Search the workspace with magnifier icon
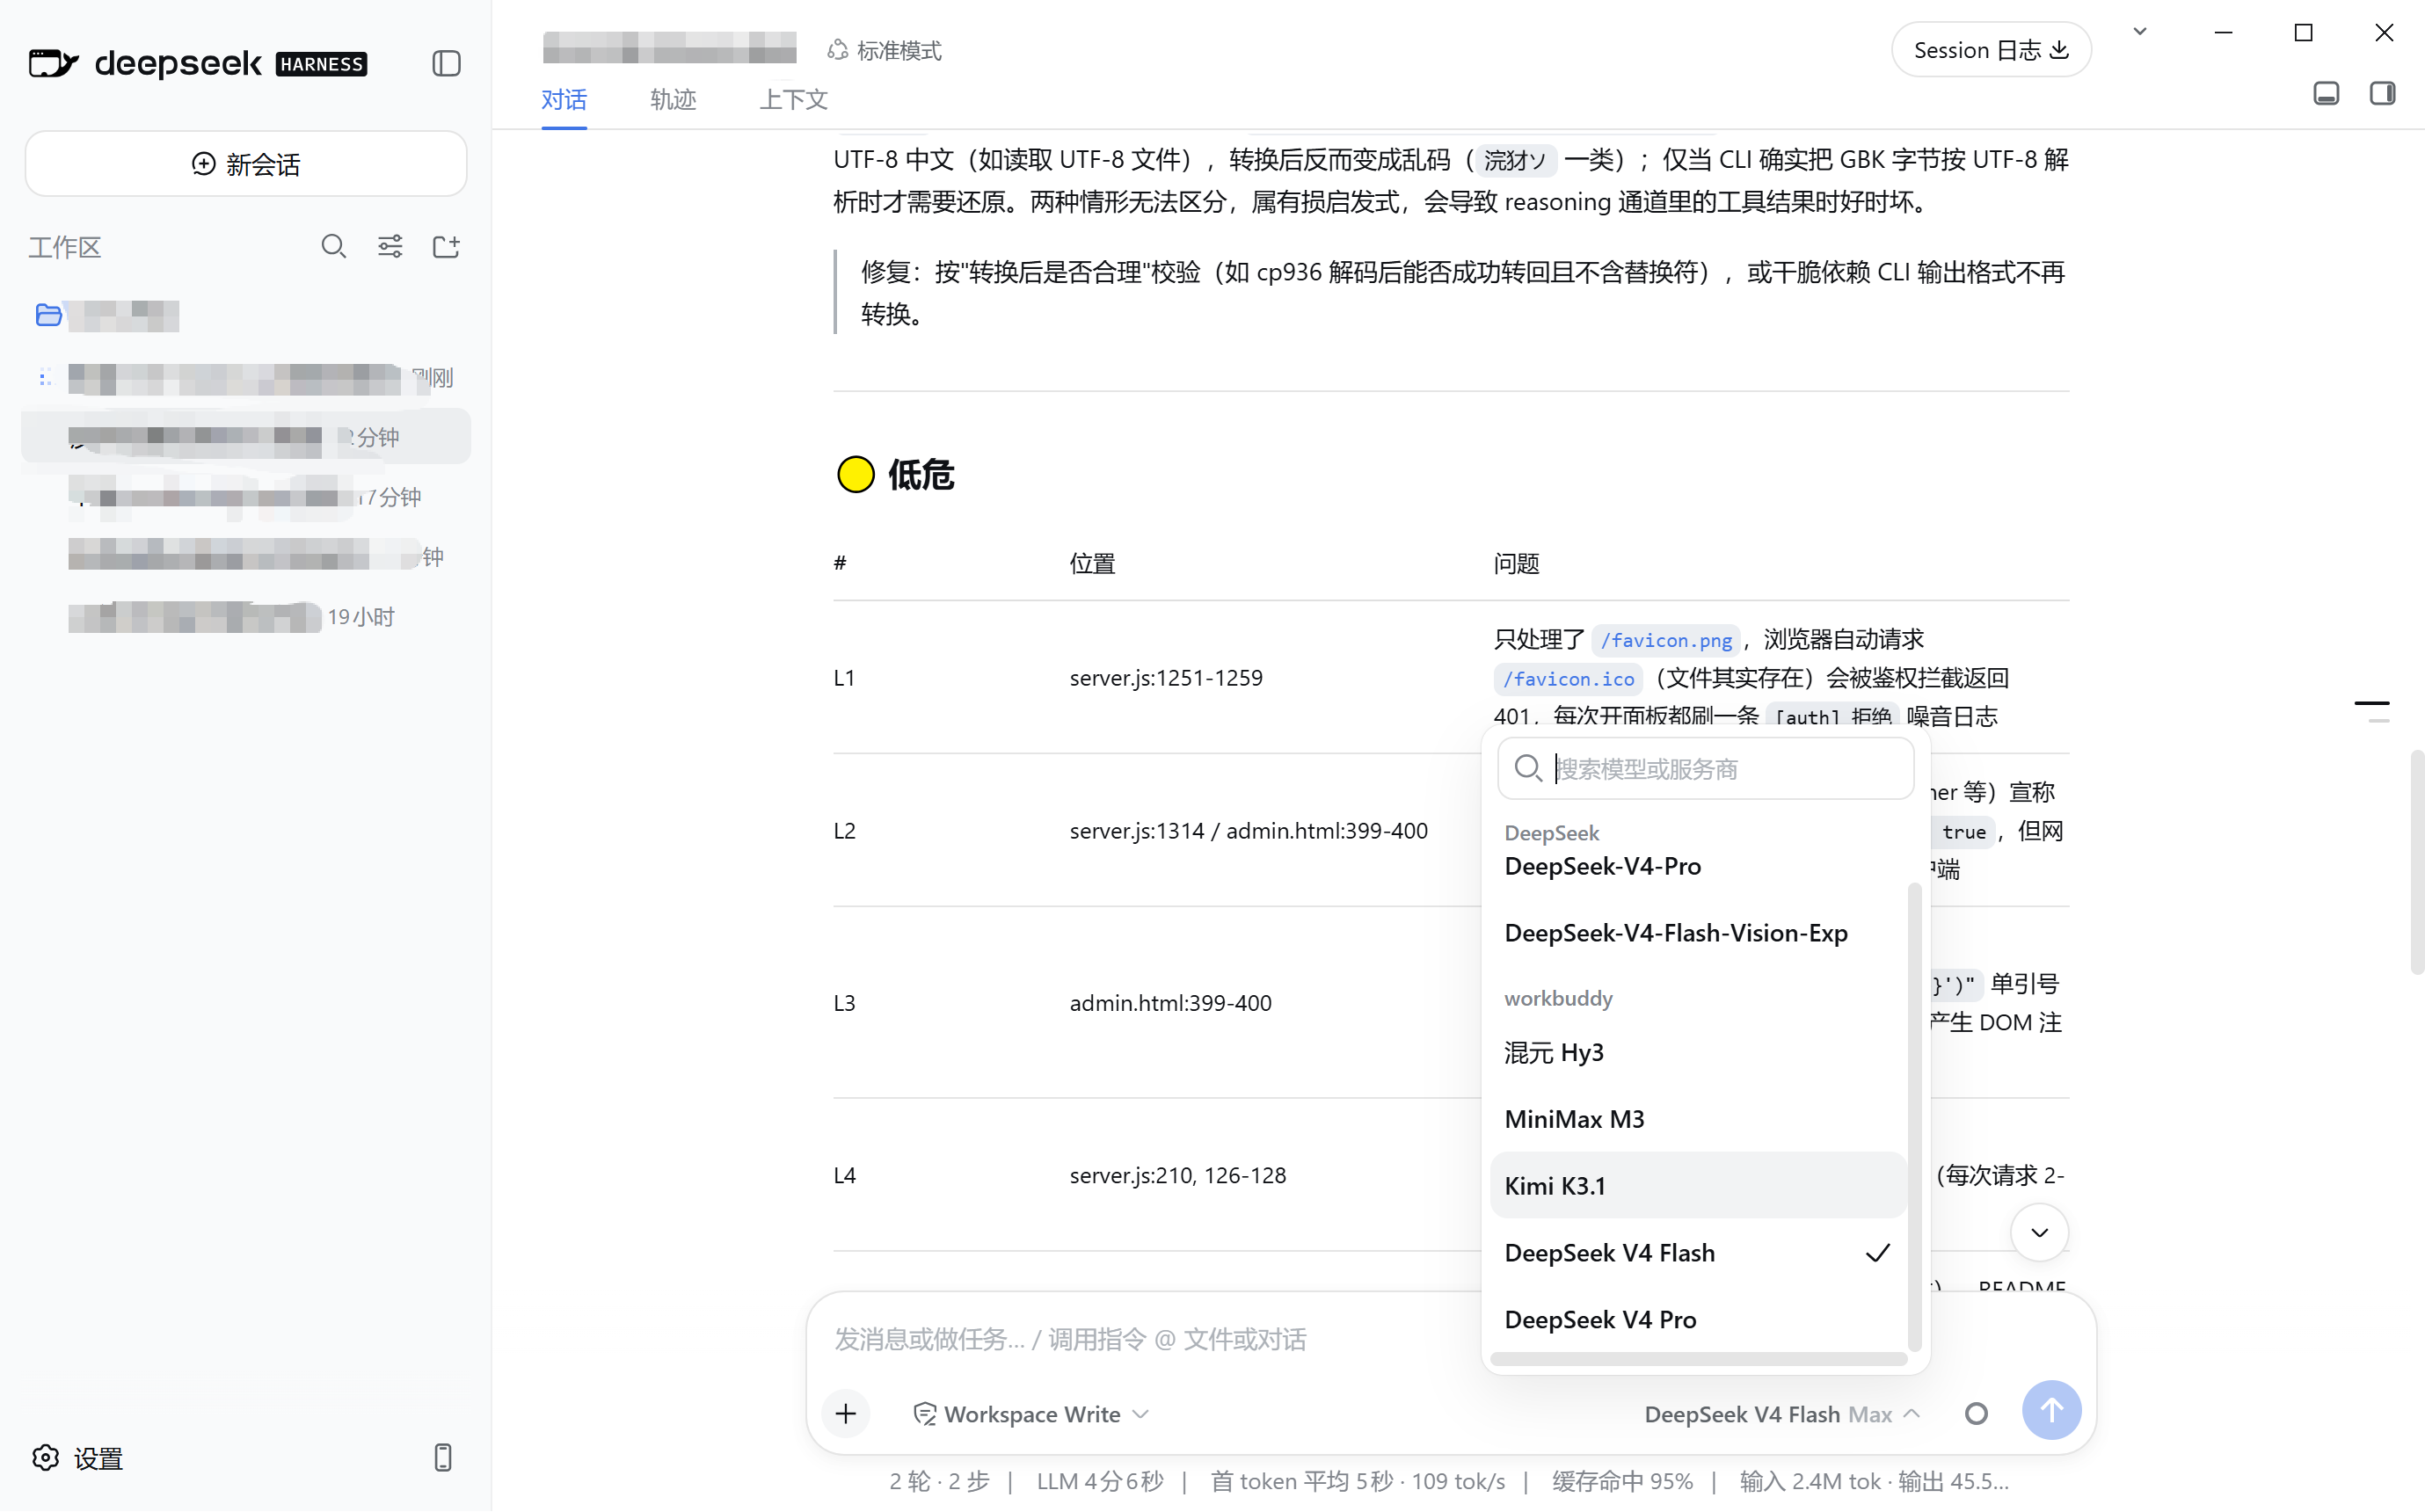 334,246
